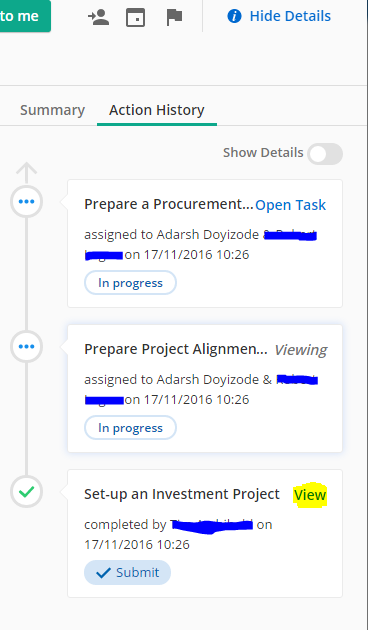This screenshot has width=368, height=630.
Task: Click ellipsis marker for Project Alignment task
Action: [27, 346]
